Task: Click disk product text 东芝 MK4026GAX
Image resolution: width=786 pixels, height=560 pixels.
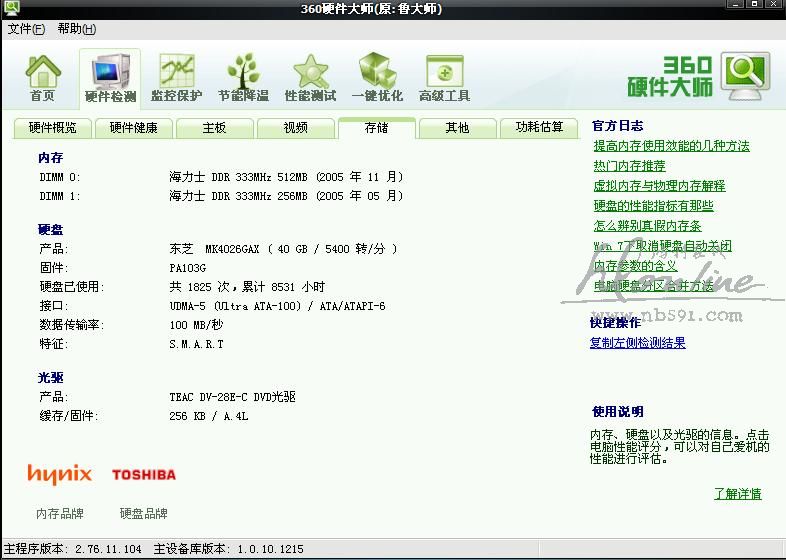Action: 283,249
